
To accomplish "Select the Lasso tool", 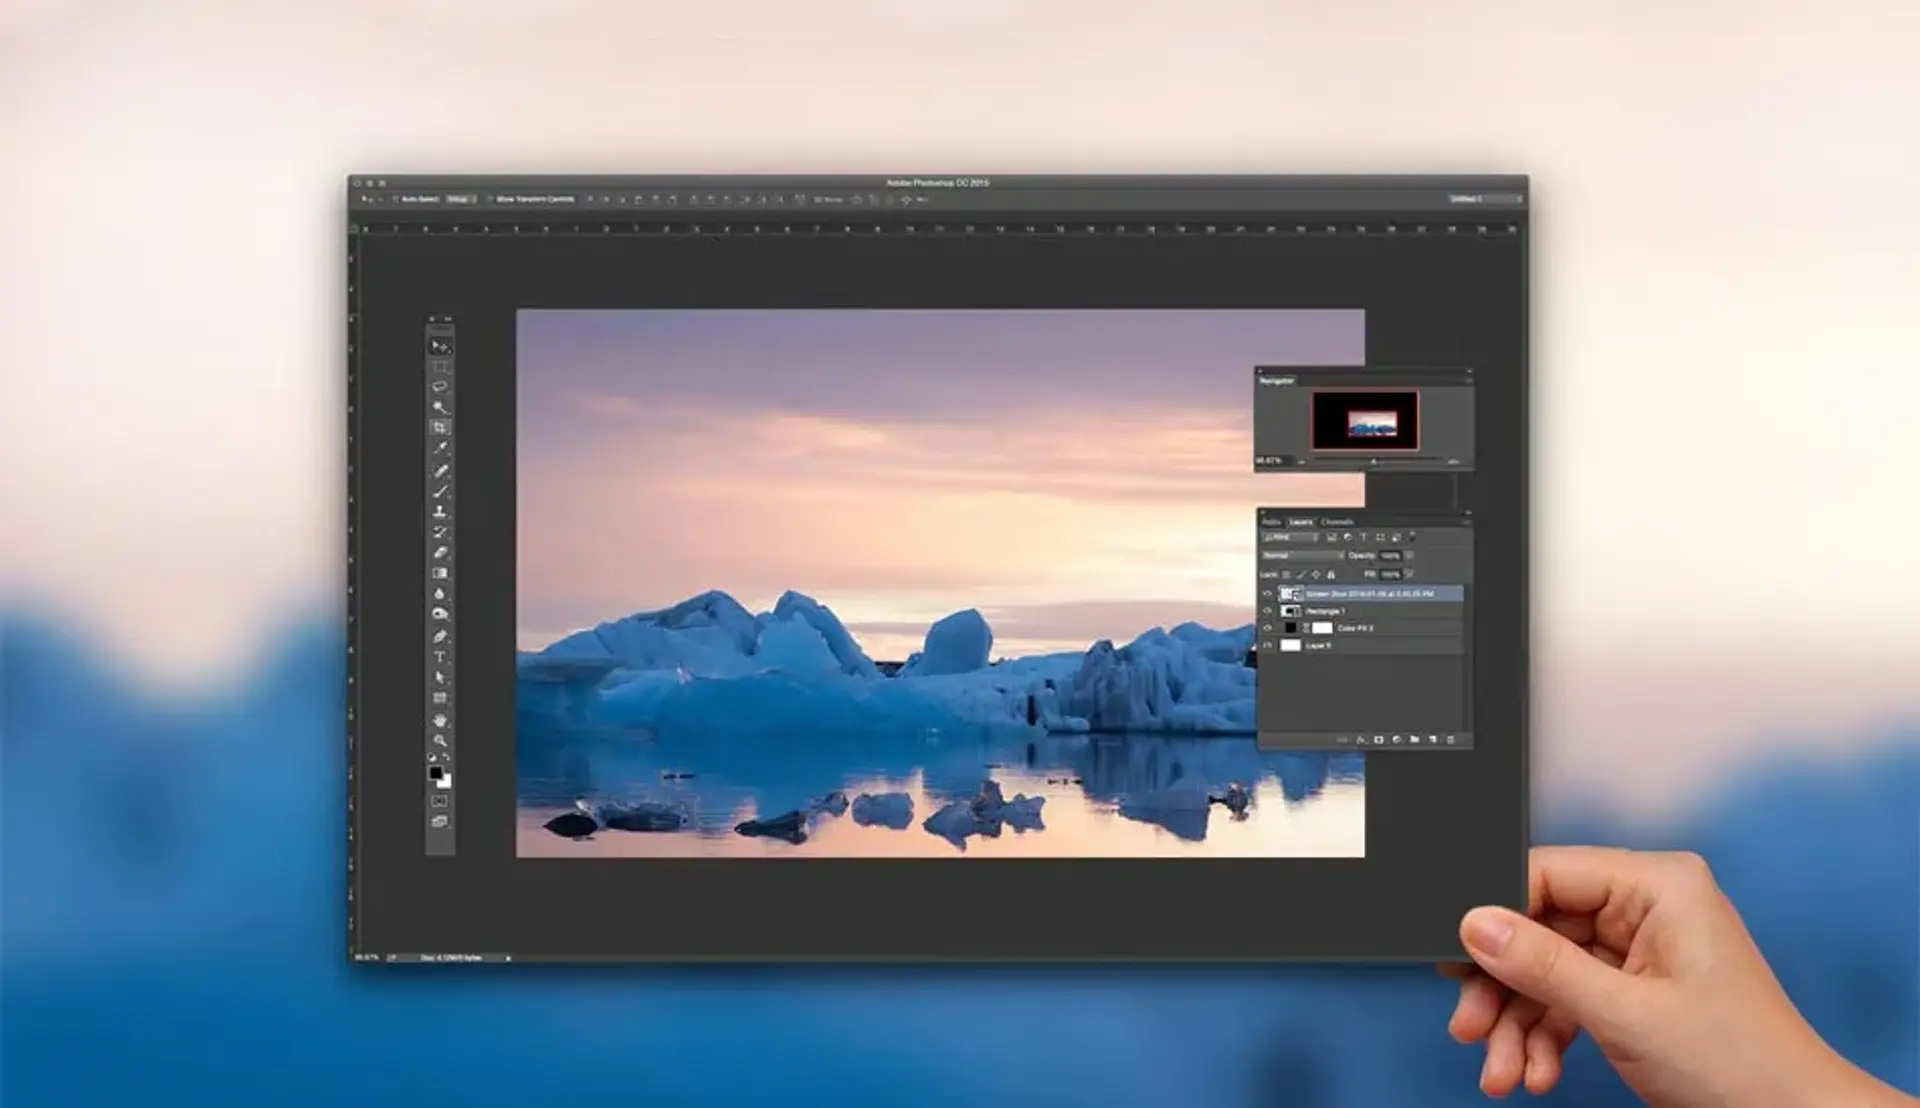I will tap(440, 386).
